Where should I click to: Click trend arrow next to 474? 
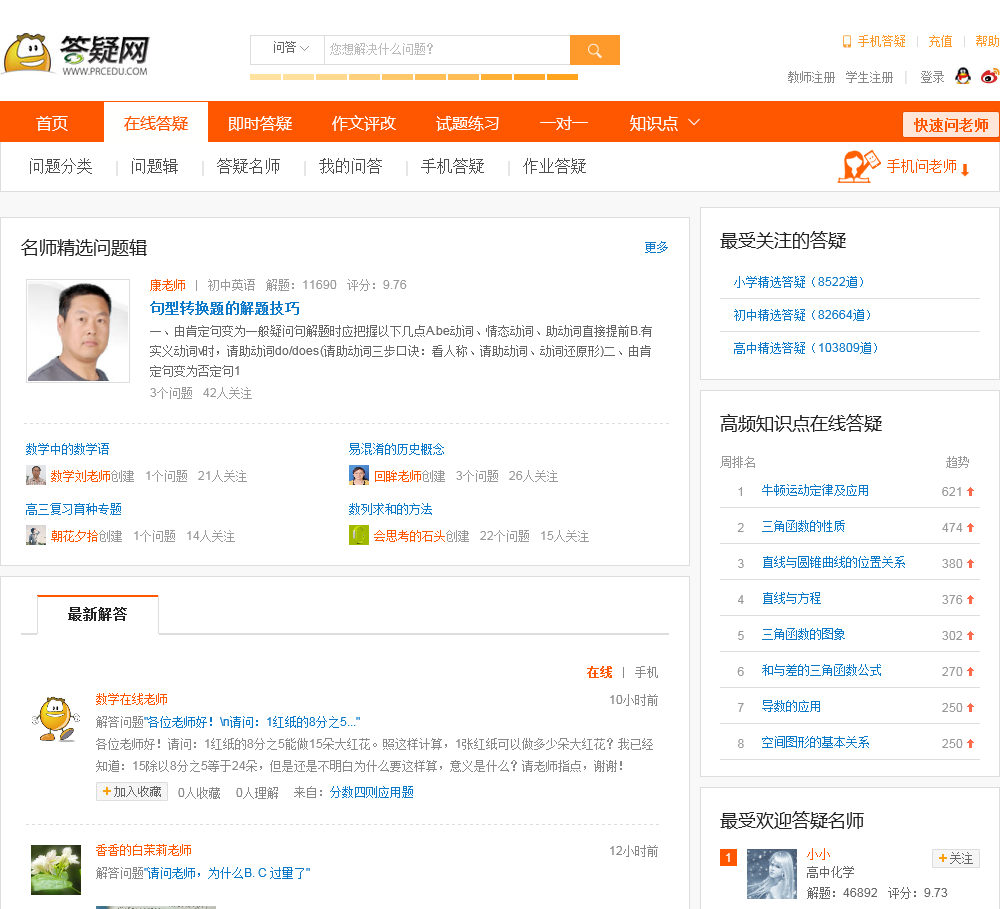[970, 528]
